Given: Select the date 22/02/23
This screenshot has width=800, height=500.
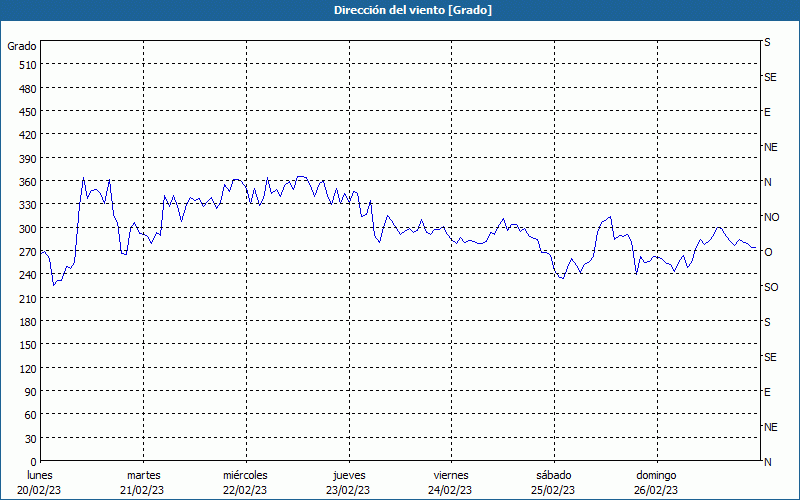Looking at the screenshot, I should 245,490.
